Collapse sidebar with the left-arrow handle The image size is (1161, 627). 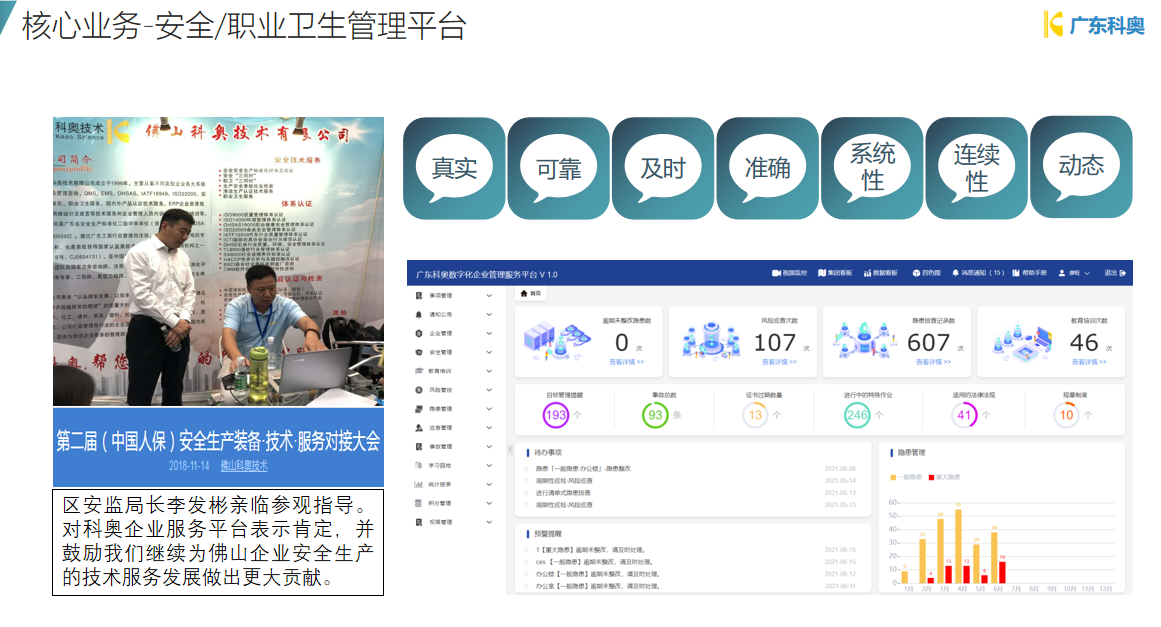(510, 450)
